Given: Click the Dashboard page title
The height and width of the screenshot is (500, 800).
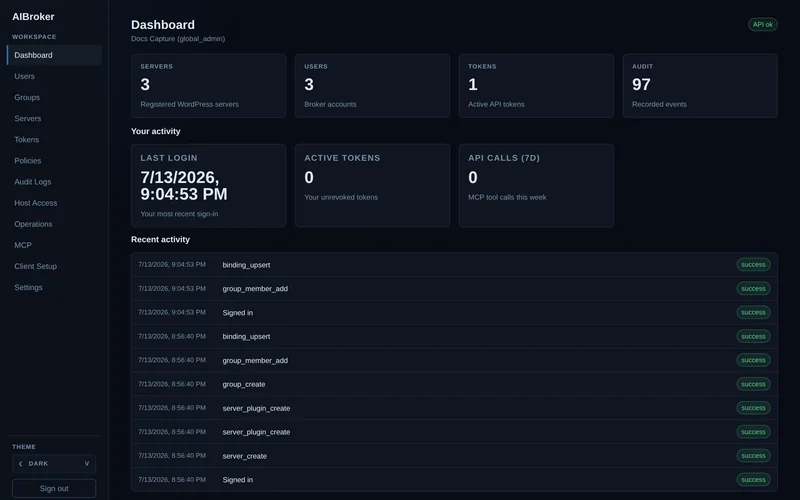Looking at the screenshot, I should click(163, 24).
